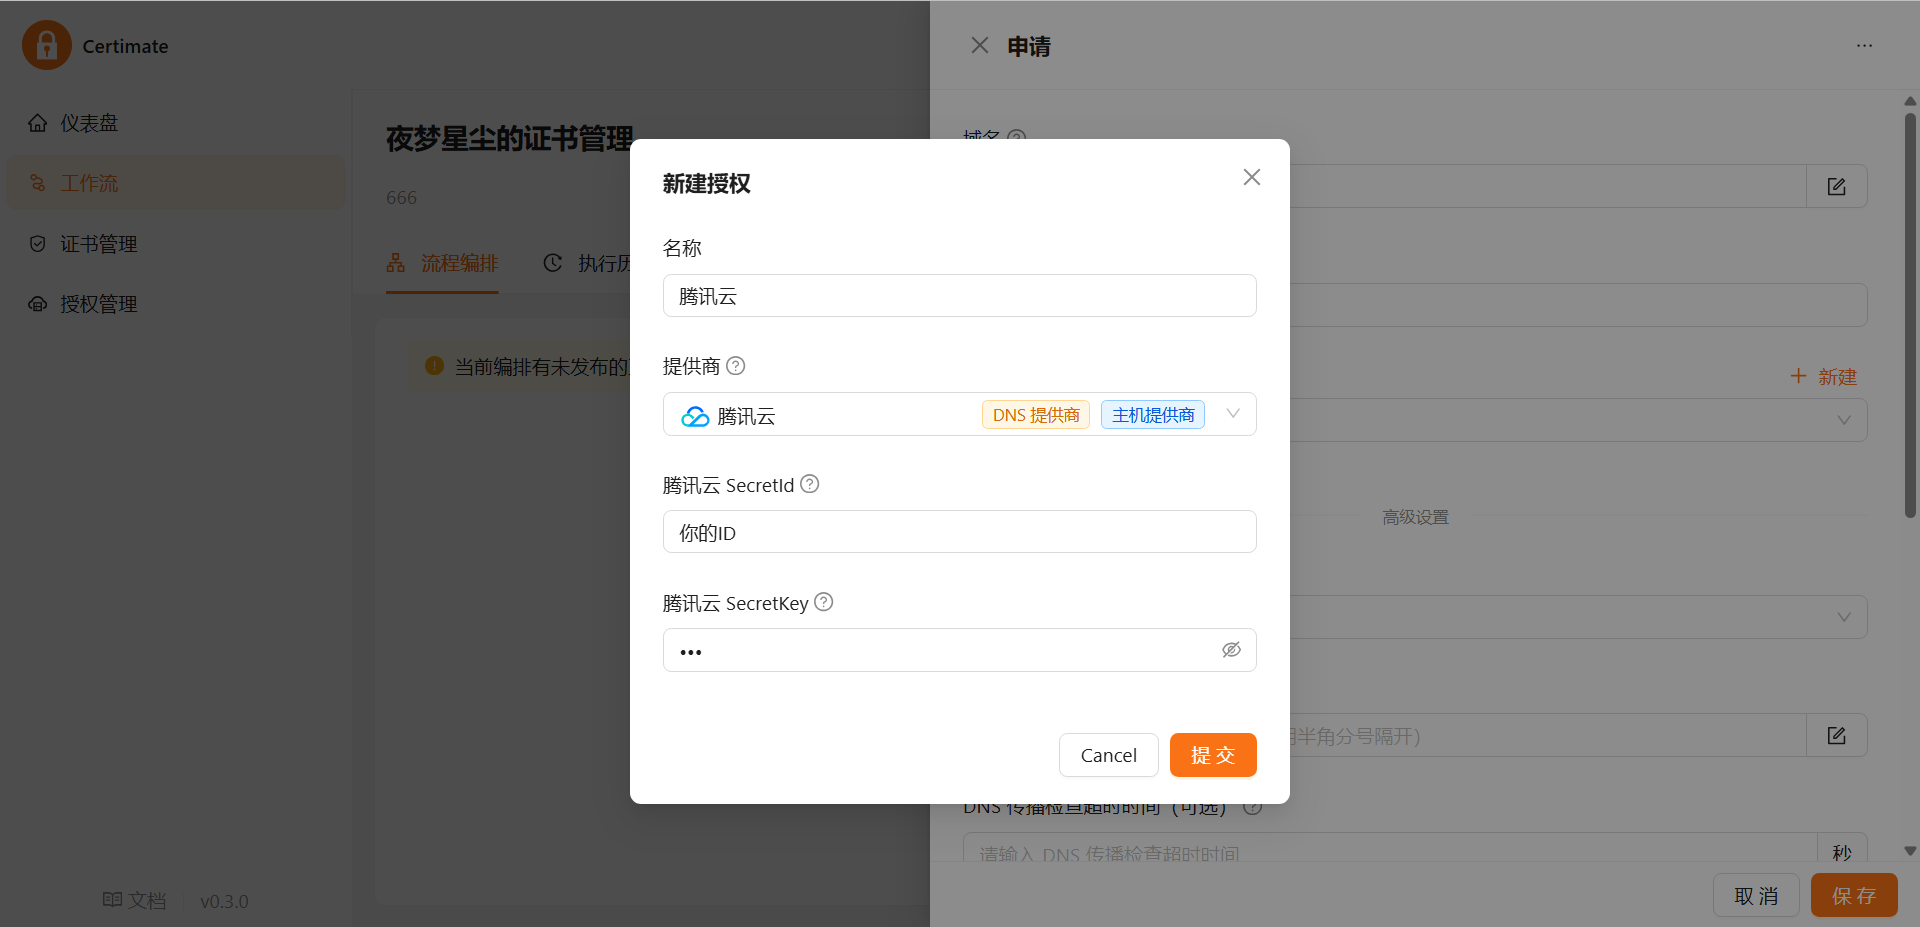The width and height of the screenshot is (1920, 927).
Task: Open the more options ellipsis menu
Action: click(1864, 46)
